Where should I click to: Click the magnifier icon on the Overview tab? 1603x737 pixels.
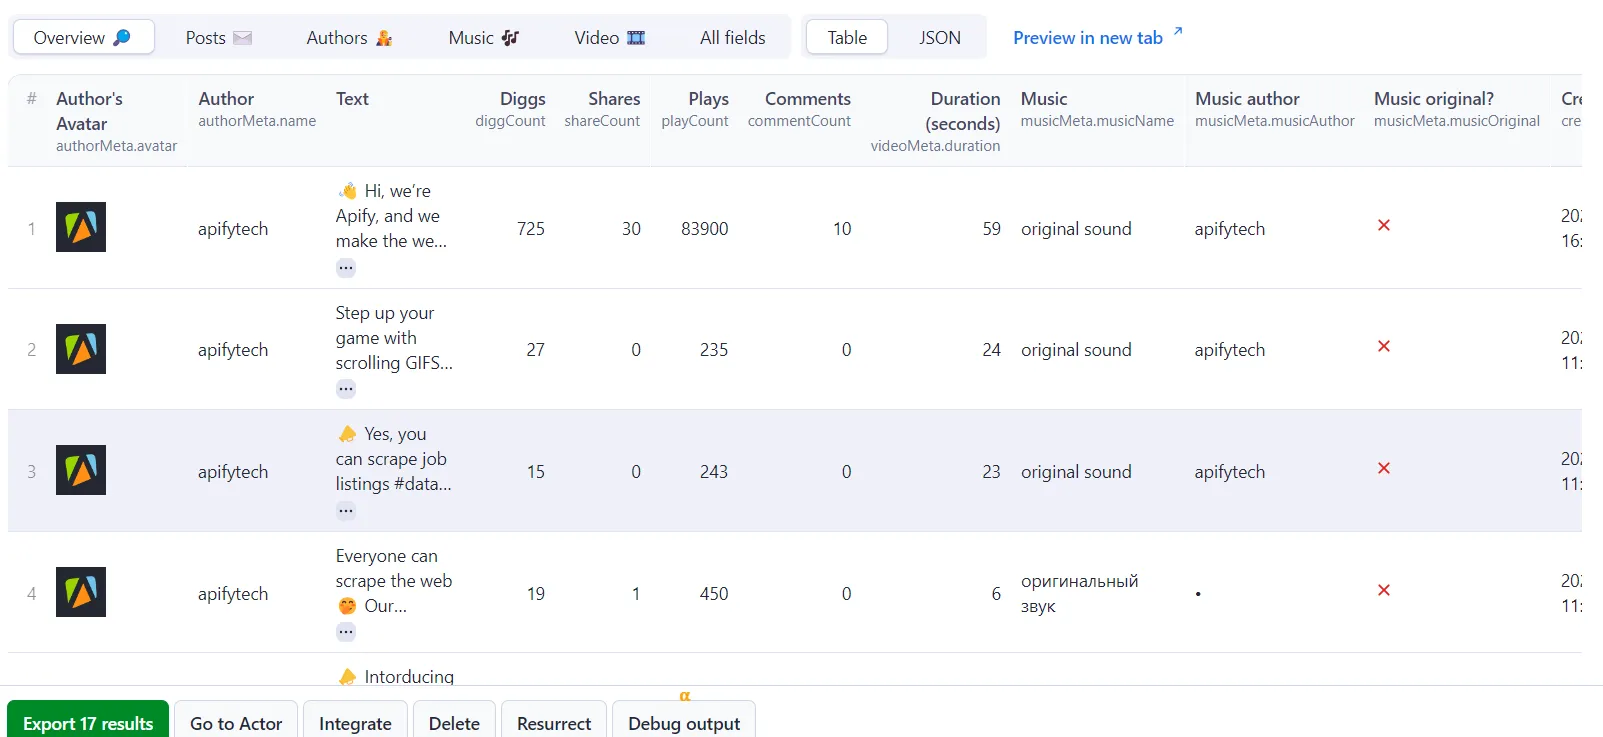point(122,37)
